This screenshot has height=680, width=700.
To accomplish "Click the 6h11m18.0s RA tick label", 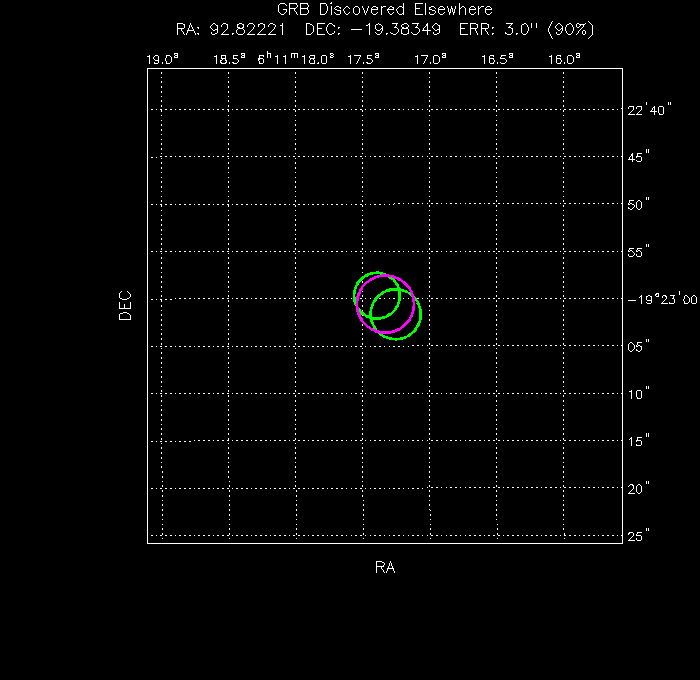I will click(296, 58).
